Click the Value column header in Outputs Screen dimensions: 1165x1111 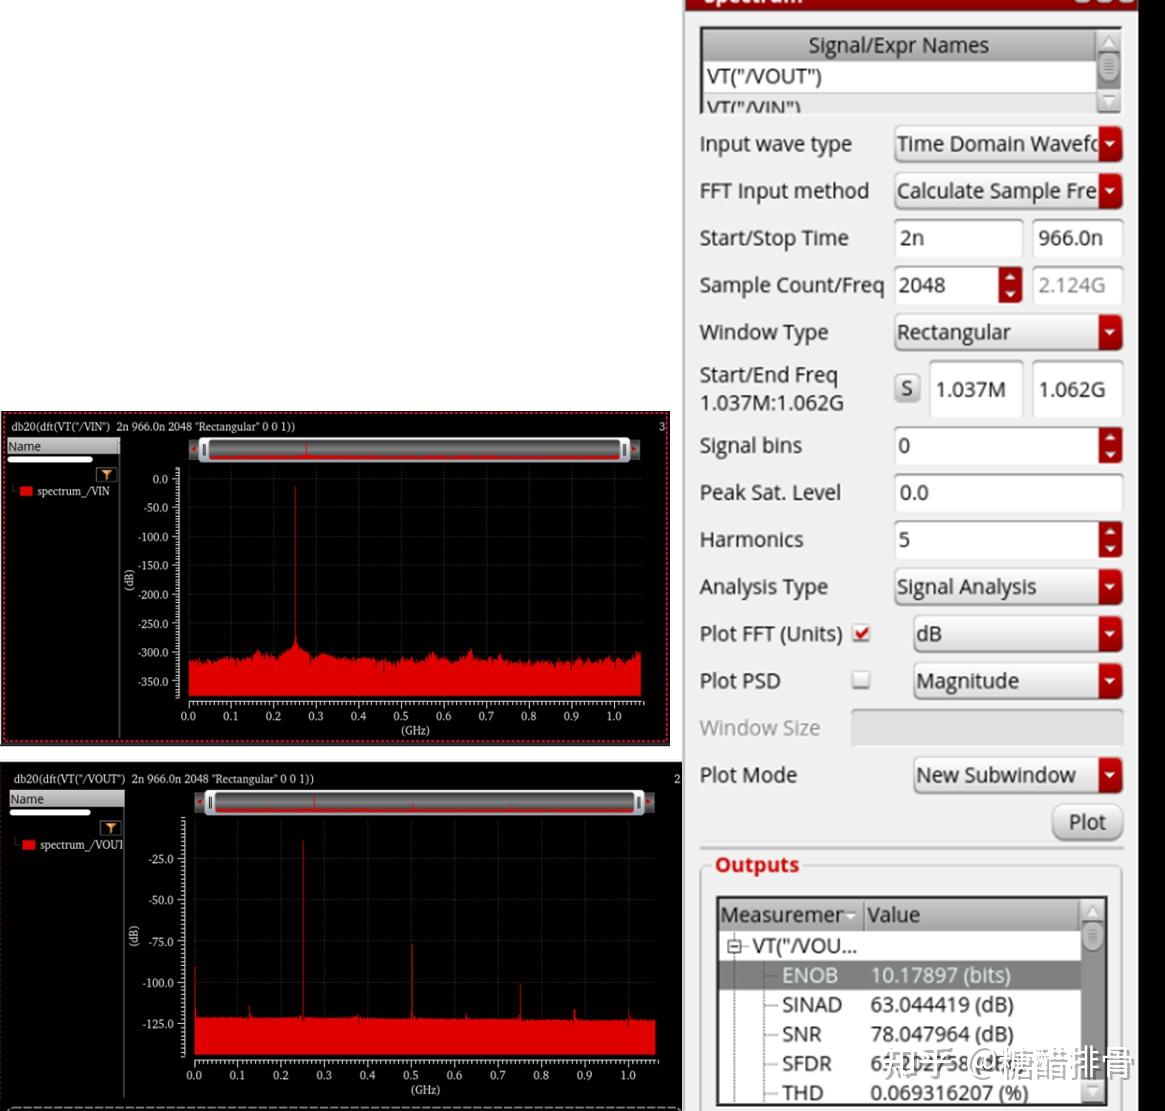point(971,915)
